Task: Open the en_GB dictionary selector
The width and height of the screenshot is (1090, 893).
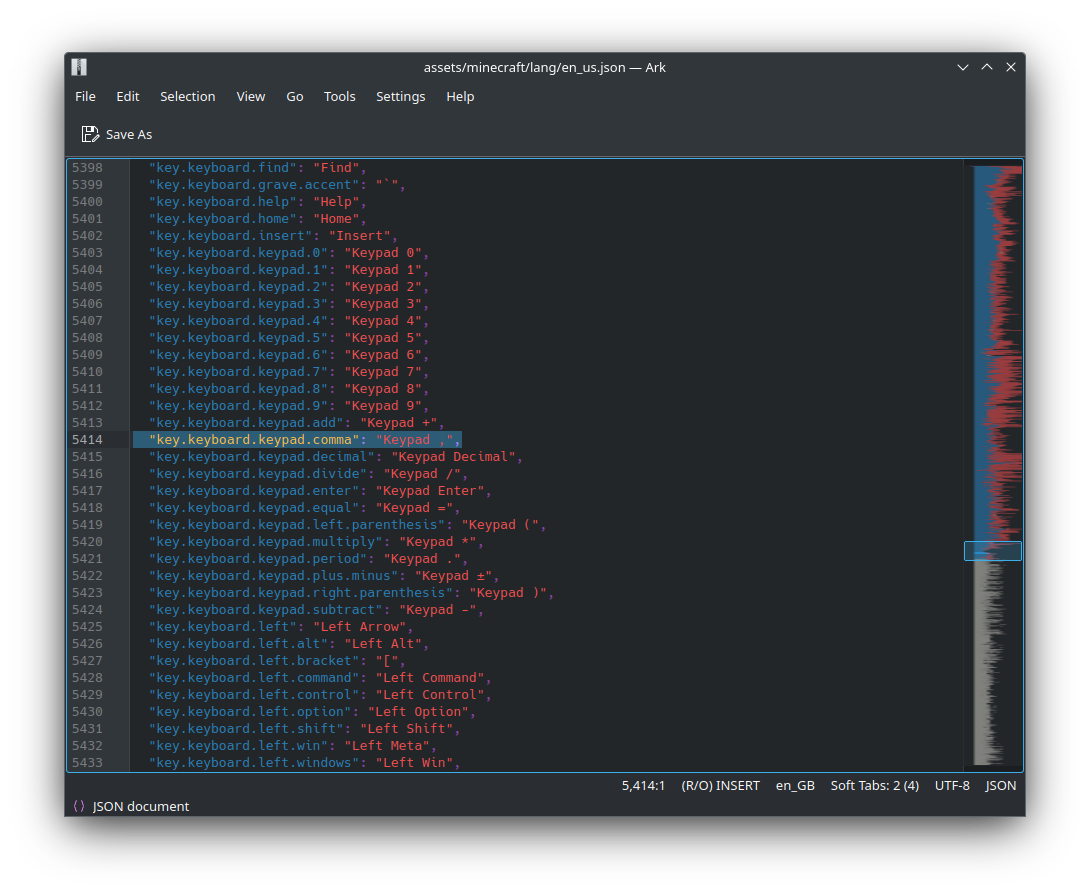Action: 795,785
